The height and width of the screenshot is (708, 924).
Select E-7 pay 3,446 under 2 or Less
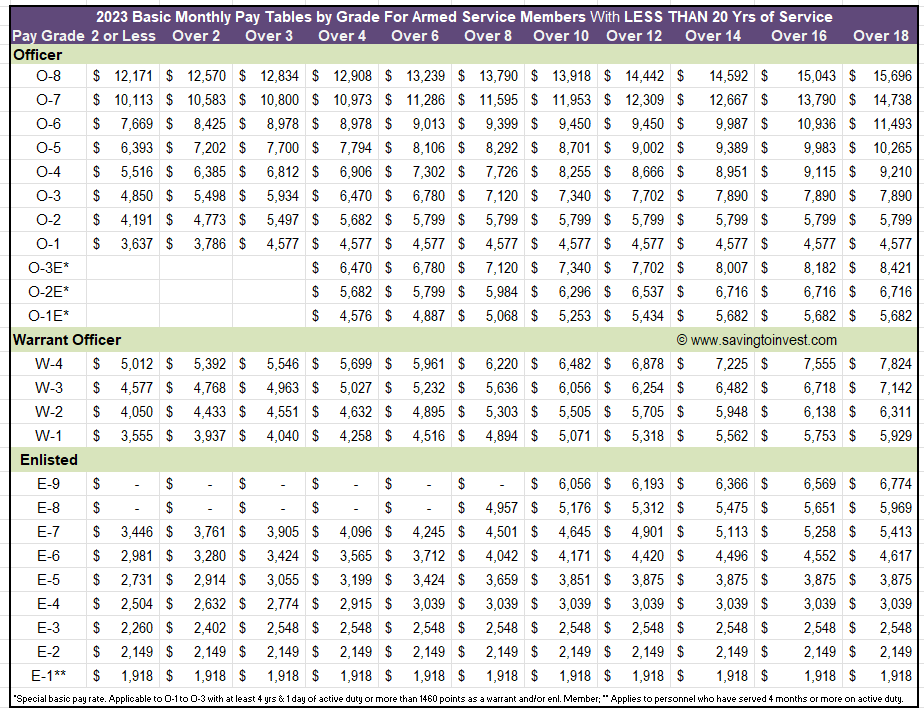[137, 532]
